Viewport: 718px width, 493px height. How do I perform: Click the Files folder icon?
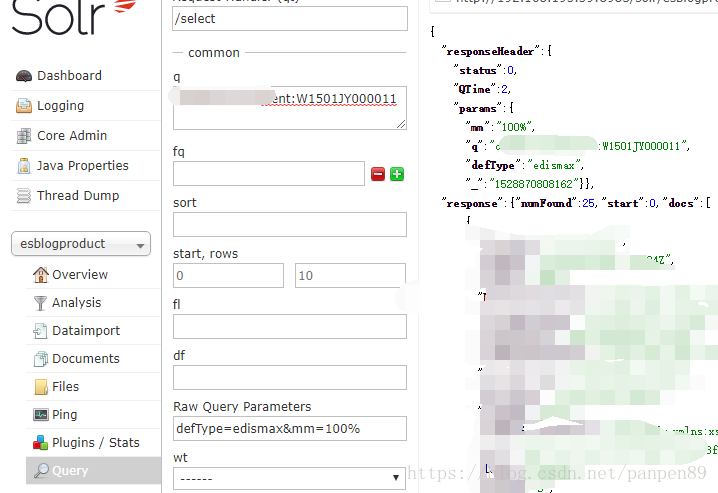41,387
